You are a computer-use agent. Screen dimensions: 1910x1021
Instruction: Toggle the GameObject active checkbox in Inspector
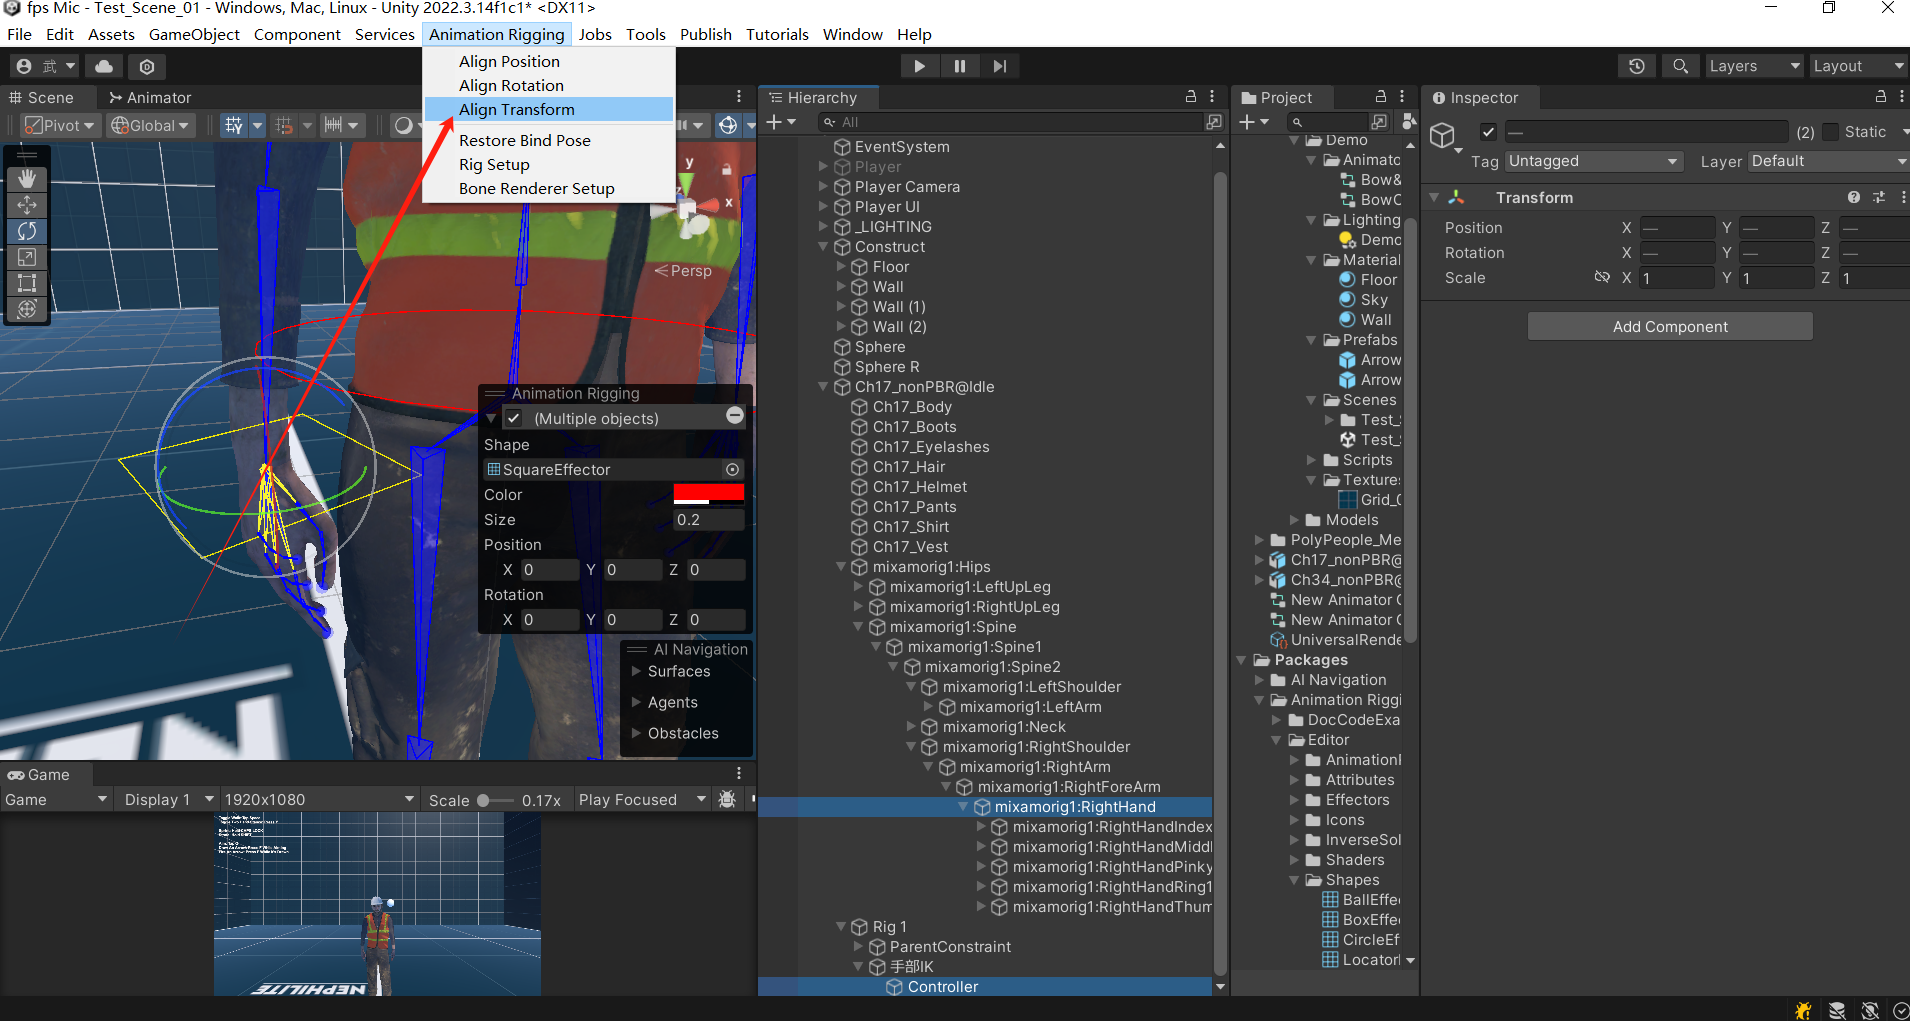coord(1488,132)
